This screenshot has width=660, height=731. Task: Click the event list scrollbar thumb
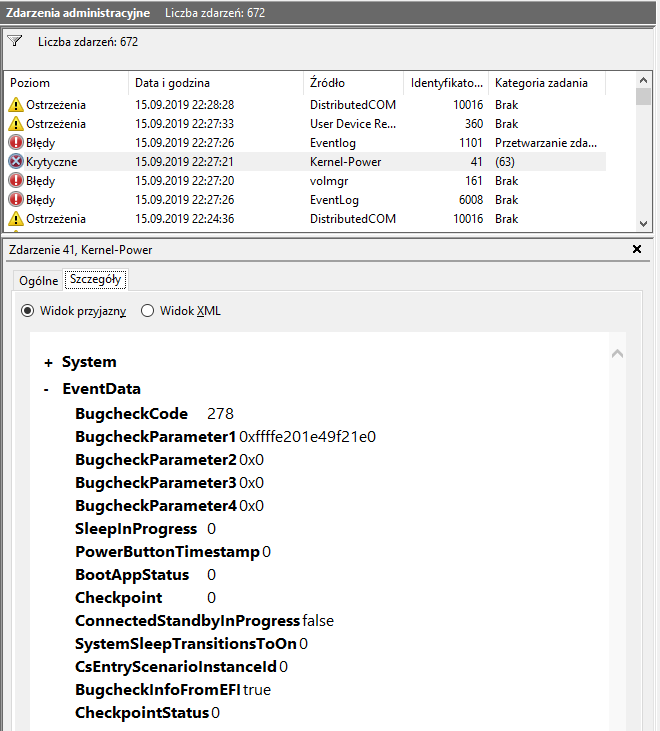(x=644, y=96)
